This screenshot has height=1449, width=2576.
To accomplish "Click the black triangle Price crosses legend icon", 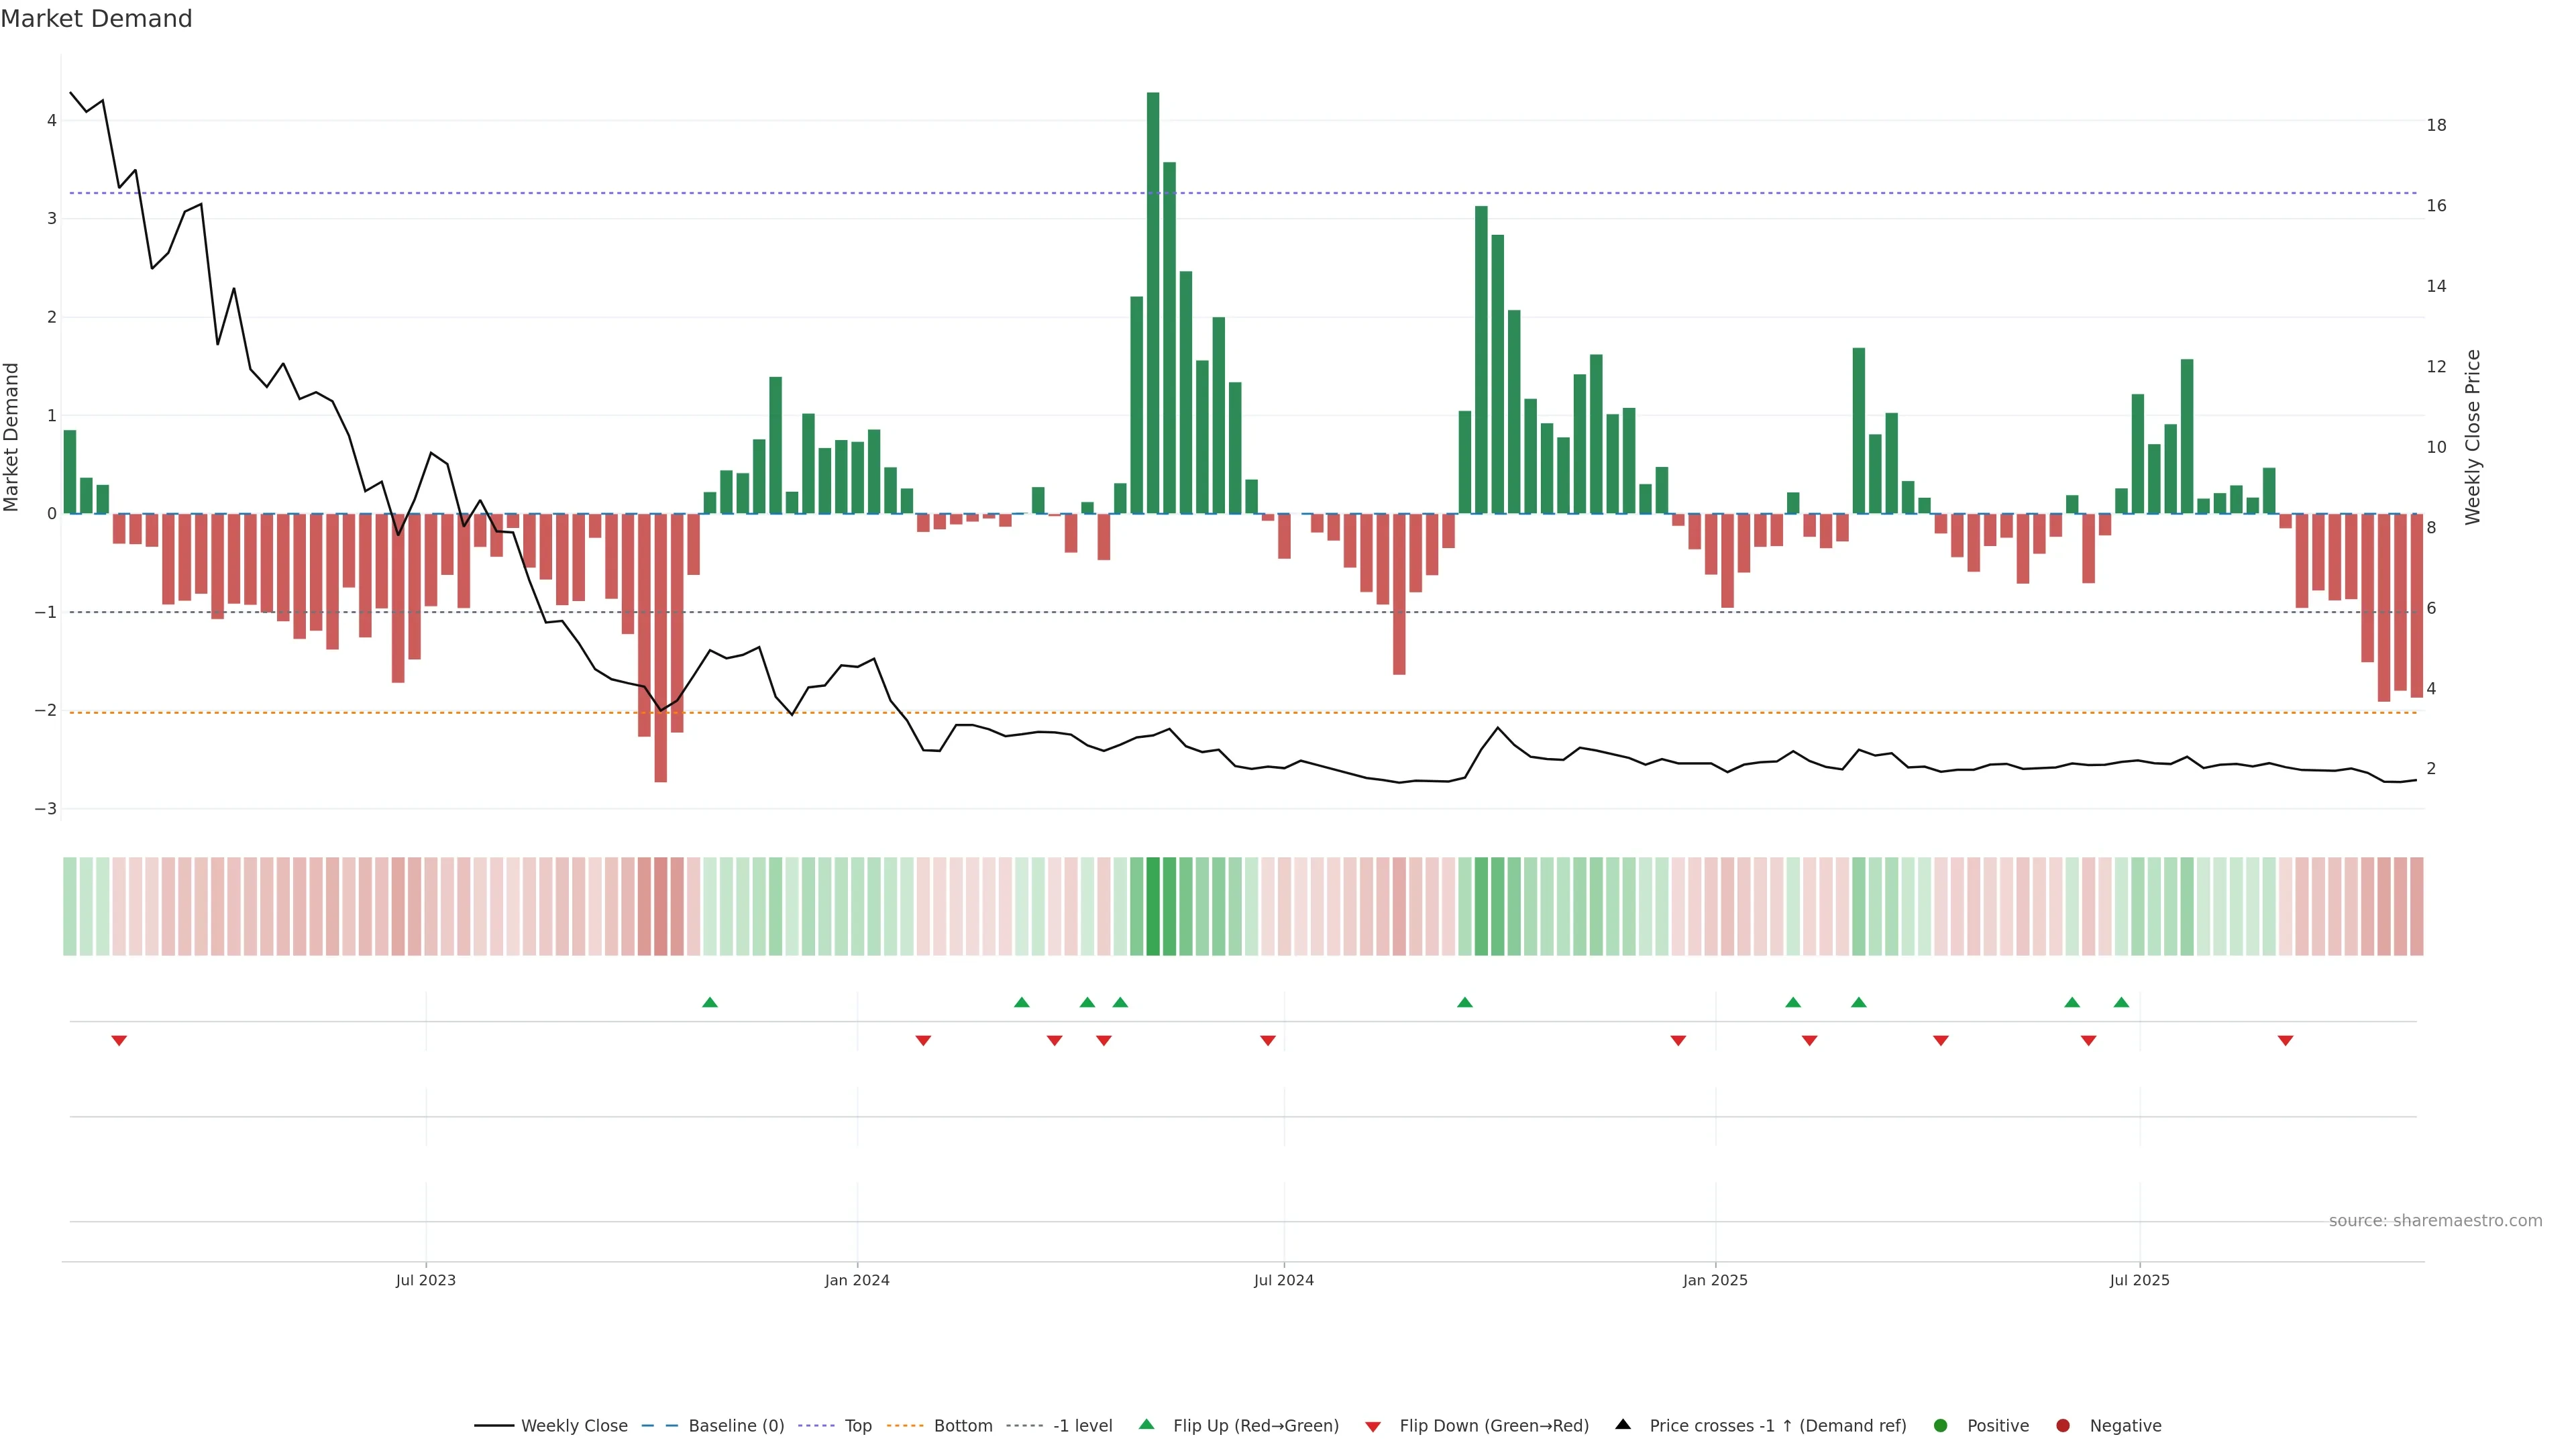I will tap(1623, 1424).
